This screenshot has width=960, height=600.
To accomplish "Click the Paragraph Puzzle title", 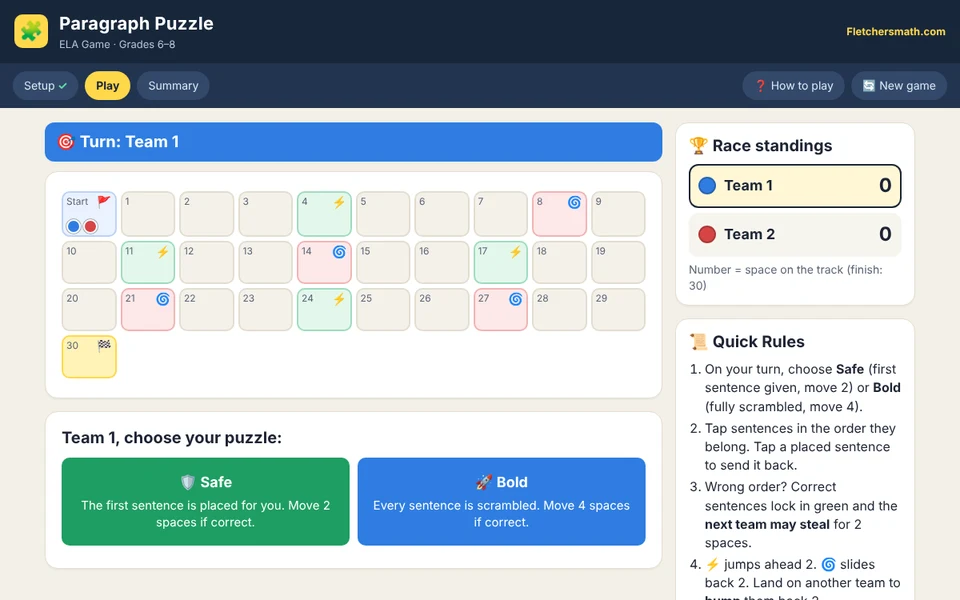I will [136, 23].
